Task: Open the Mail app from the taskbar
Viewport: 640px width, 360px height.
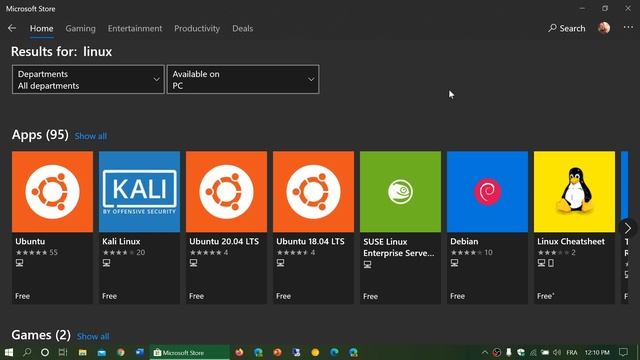Action: [x=102, y=352]
